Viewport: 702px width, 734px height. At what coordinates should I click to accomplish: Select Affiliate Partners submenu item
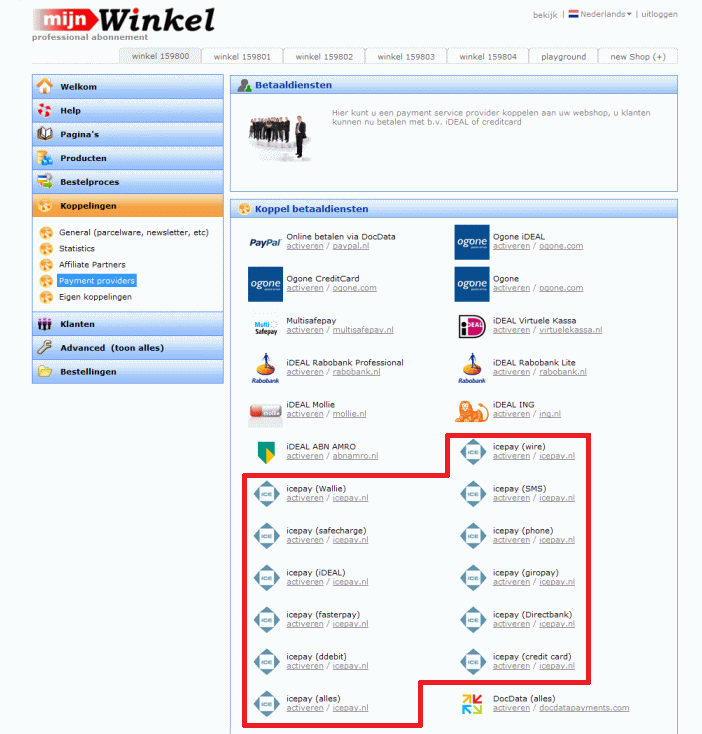pos(92,264)
